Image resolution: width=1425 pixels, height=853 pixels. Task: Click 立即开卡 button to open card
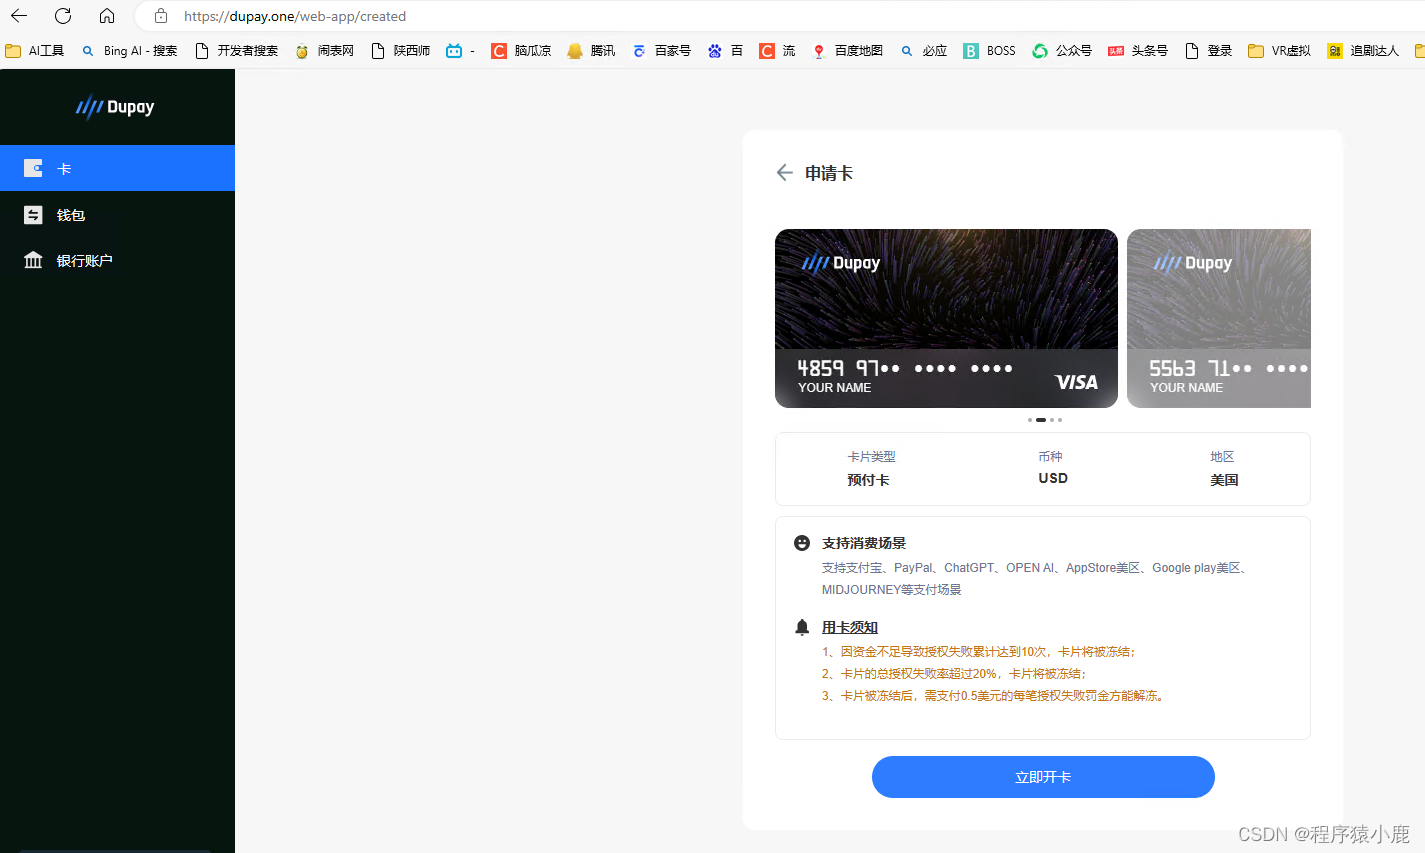[x=1043, y=777]
